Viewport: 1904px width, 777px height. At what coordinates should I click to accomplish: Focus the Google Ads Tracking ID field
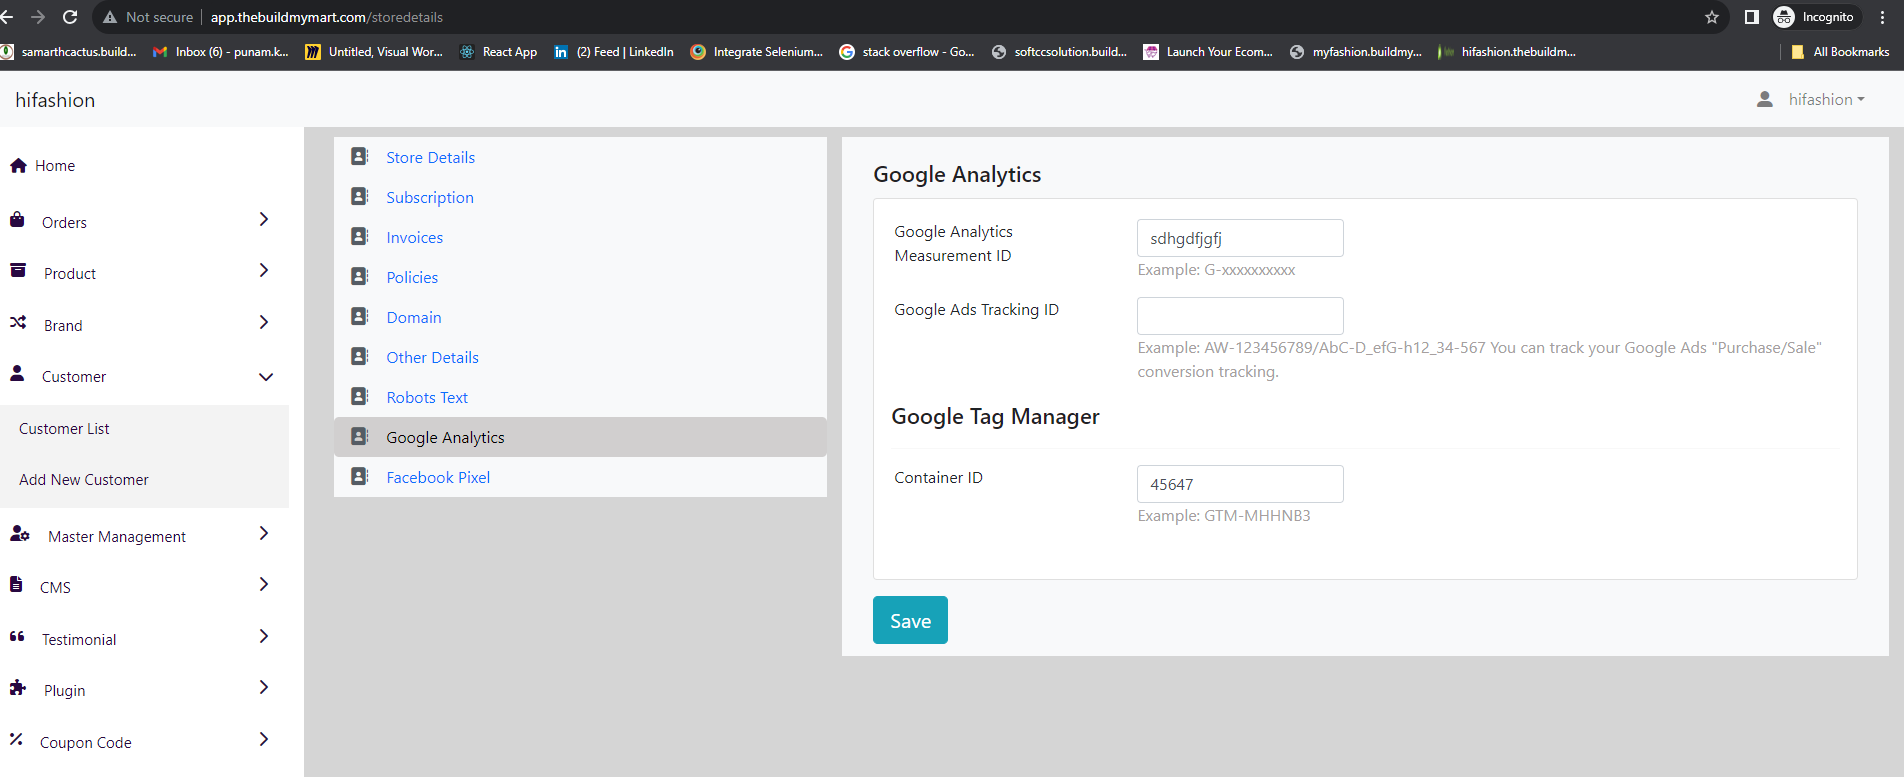pos(1240,316)
